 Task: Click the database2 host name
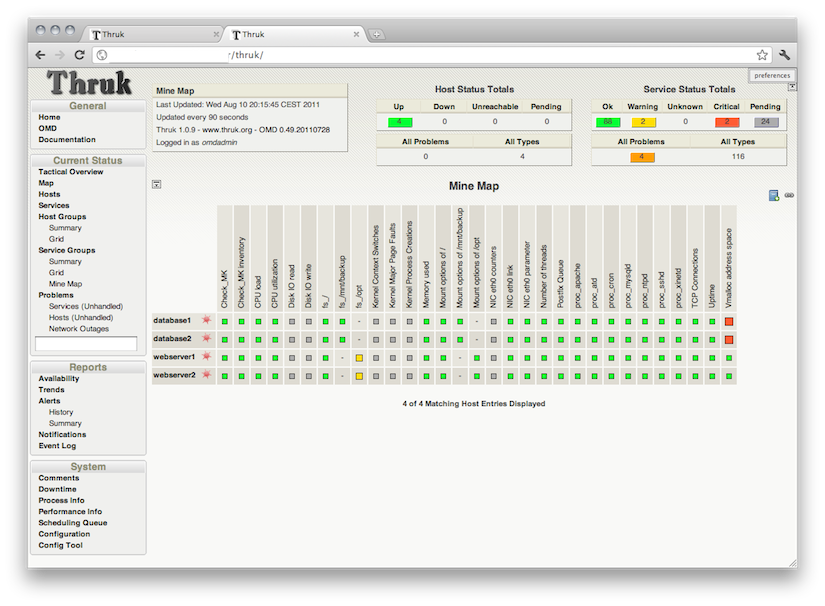coord(172,339)
